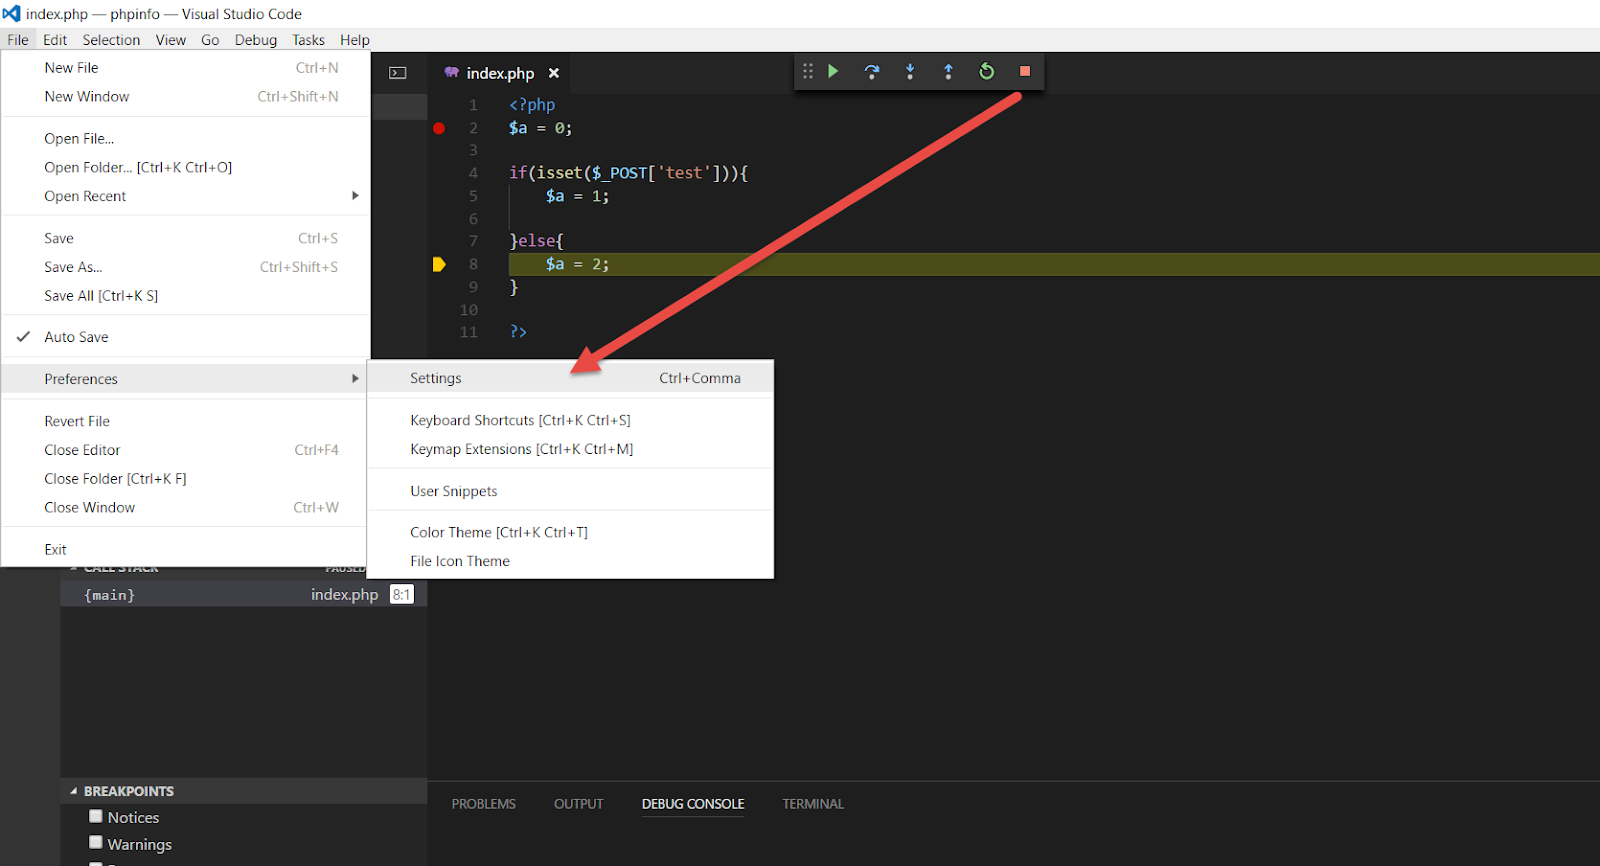Toggle the Warnings breakpoint checkbox
Screen dimensions: 1600x866
point(96,842)
